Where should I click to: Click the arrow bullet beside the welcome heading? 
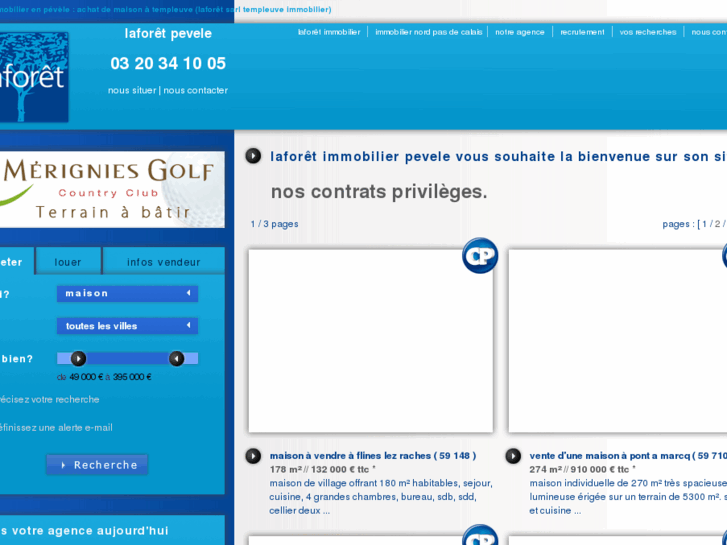pyautogui.click(x=253, y=155)
